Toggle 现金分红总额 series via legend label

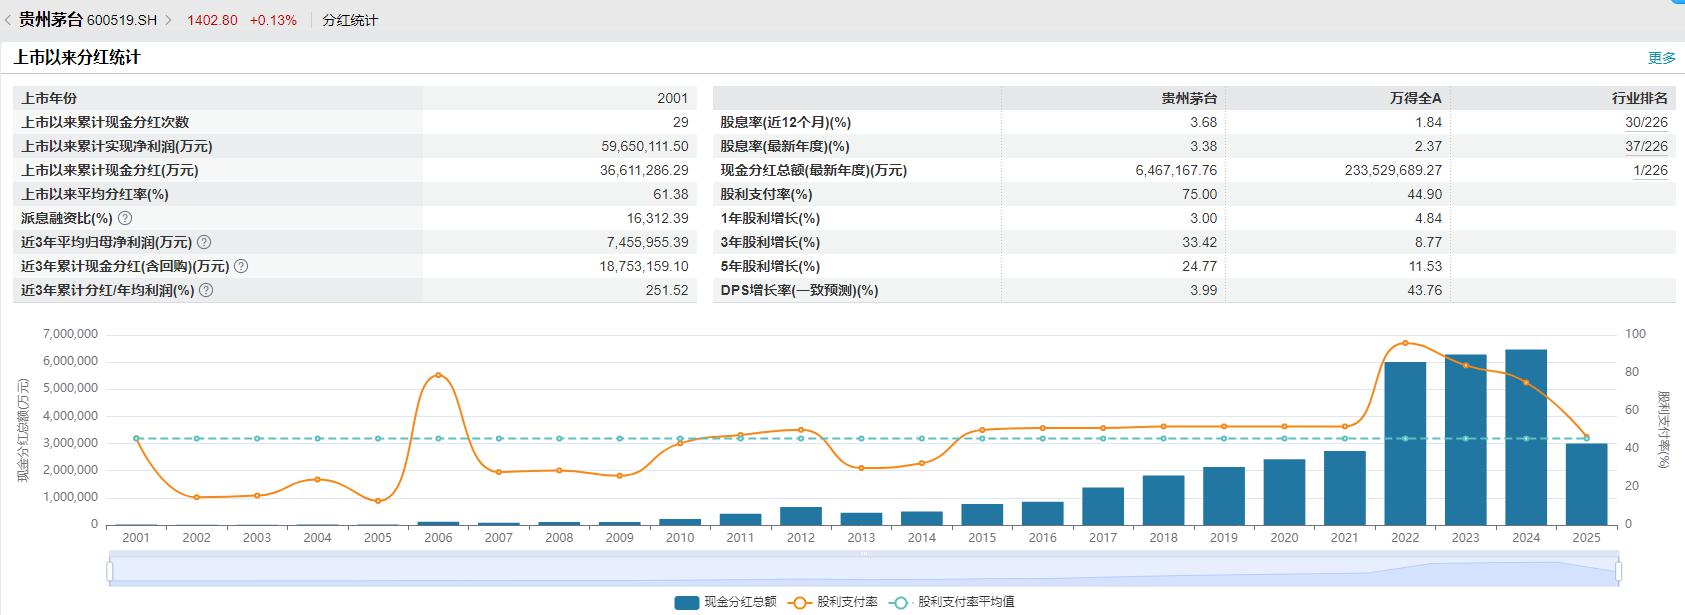(740, 602)
